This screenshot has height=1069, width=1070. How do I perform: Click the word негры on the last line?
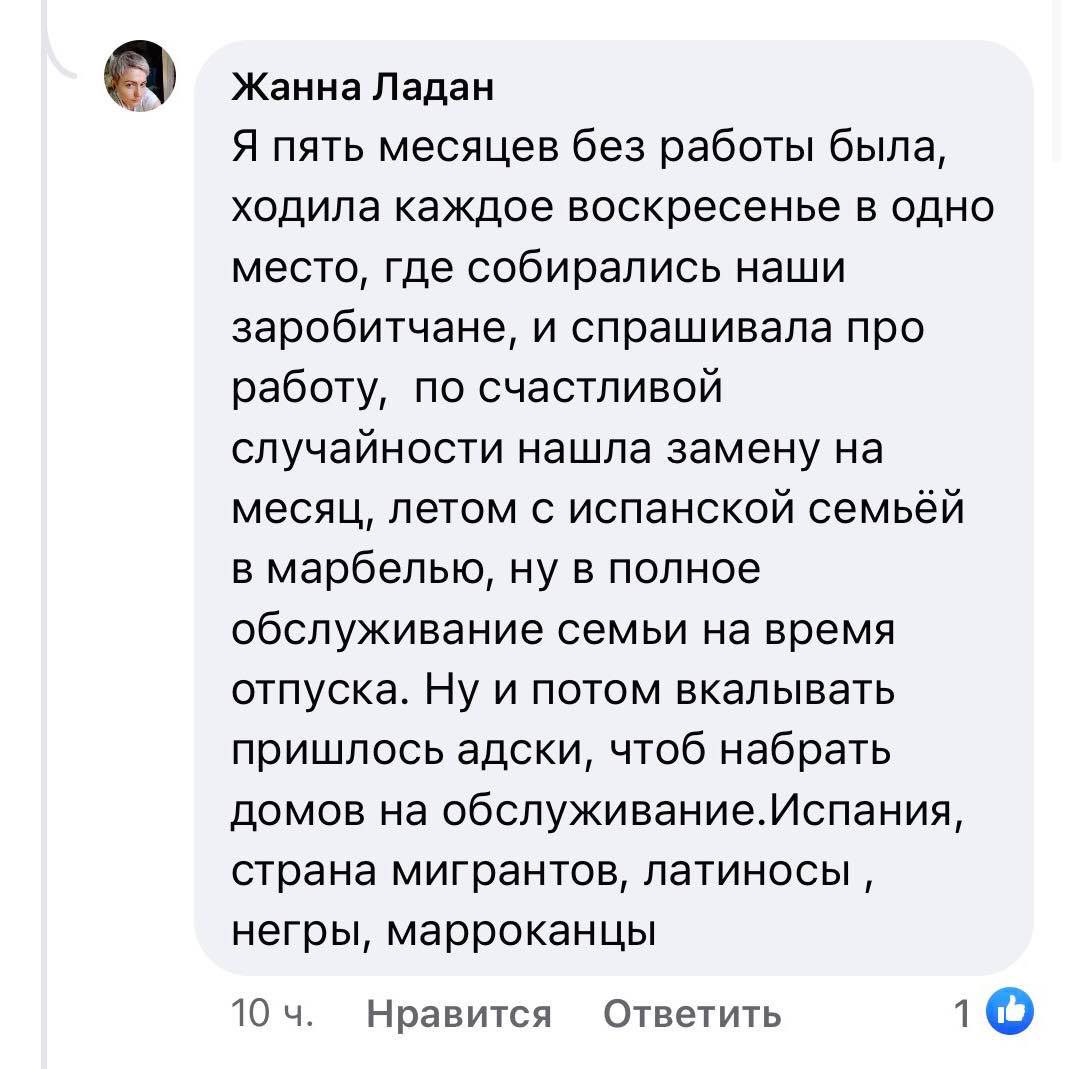tap(297, 932)
